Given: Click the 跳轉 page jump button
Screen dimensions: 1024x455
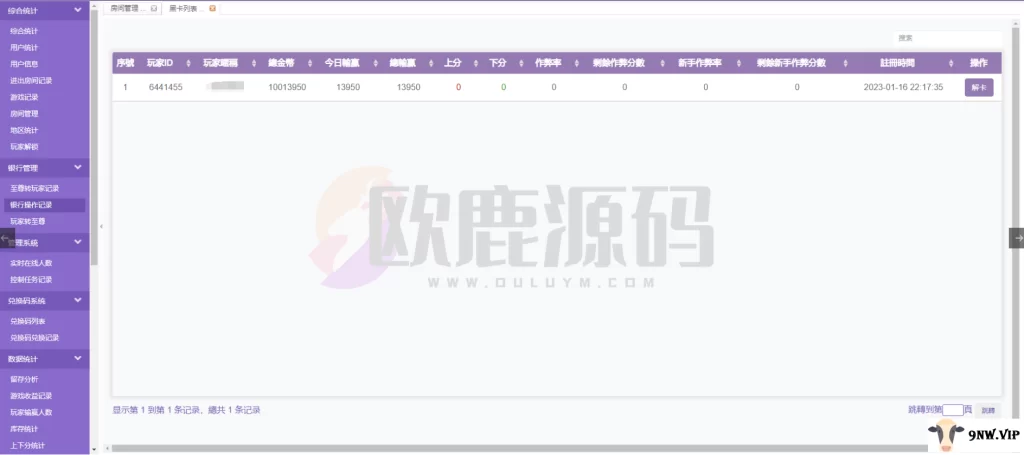Looking at the screenshot, I should [988, 411].
